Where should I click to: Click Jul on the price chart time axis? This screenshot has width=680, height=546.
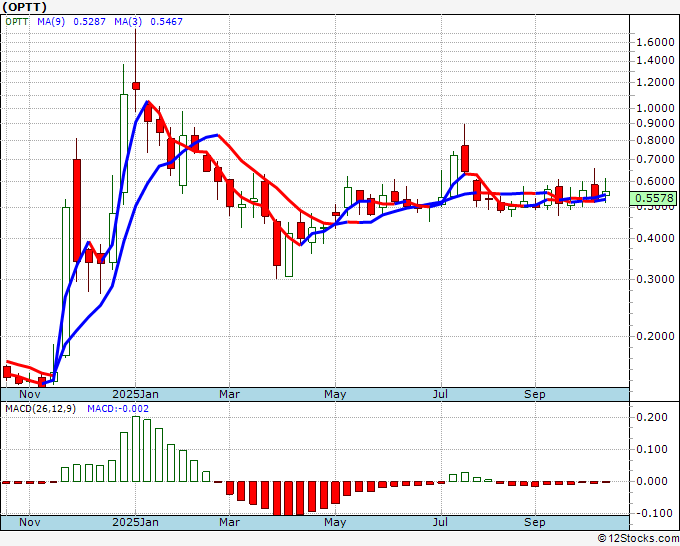441,394
